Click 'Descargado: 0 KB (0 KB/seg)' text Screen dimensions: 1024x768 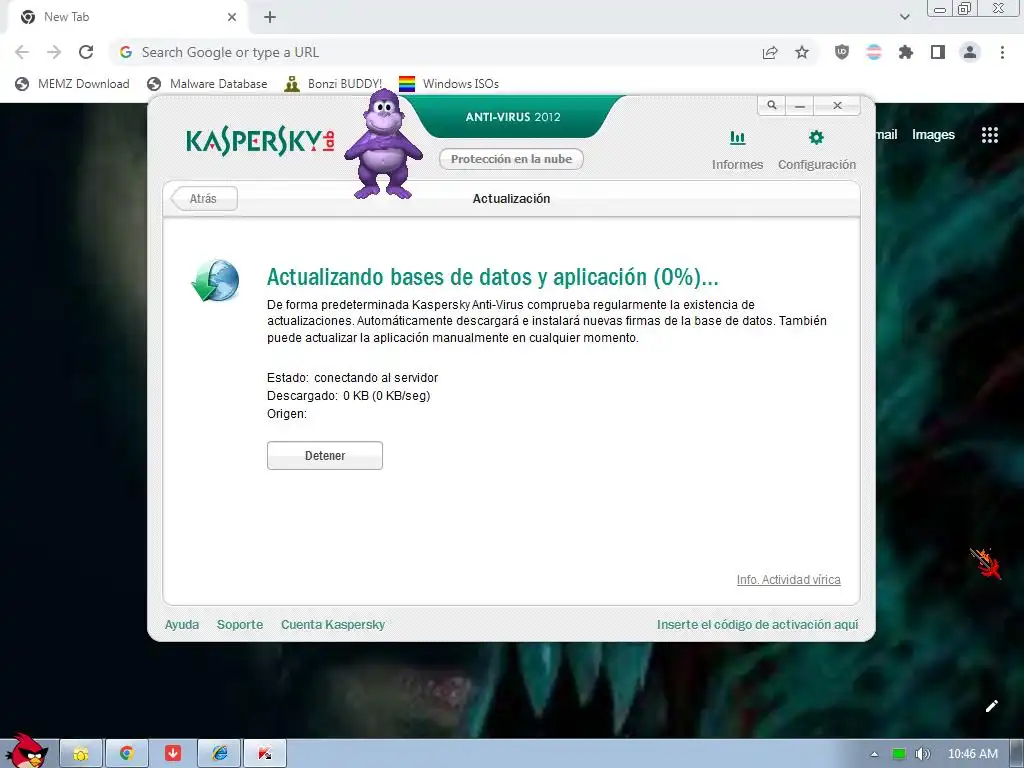[x=349, y=396]
